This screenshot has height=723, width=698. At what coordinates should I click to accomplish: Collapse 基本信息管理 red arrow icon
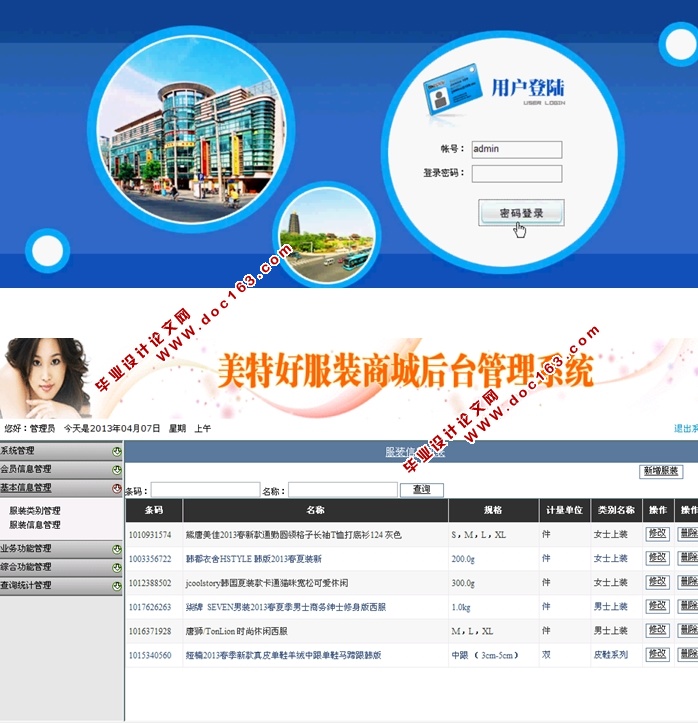tap(117, 488)
